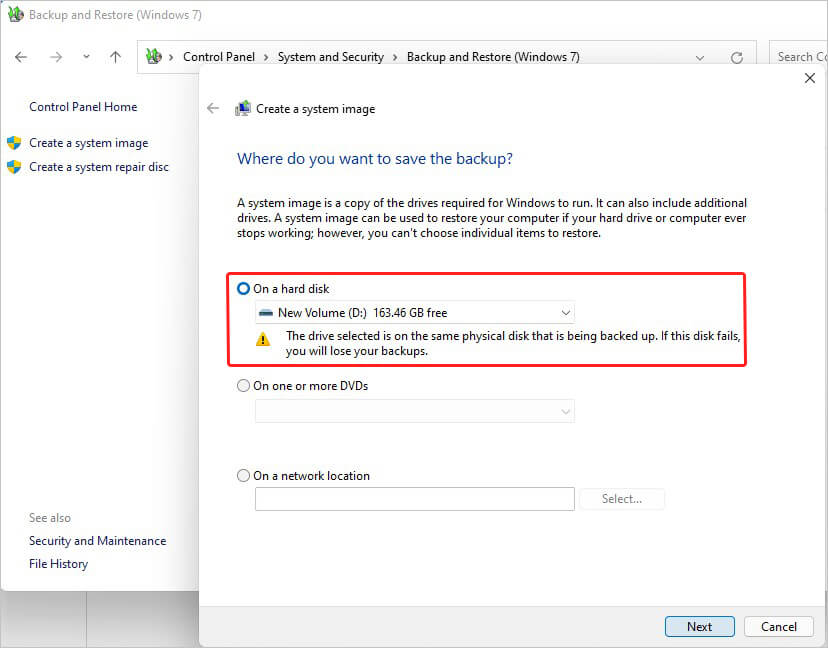Open the DVD drive dropdown
Image resolution: width=828 pixels, height=648 pixels.
click(415, 411)
